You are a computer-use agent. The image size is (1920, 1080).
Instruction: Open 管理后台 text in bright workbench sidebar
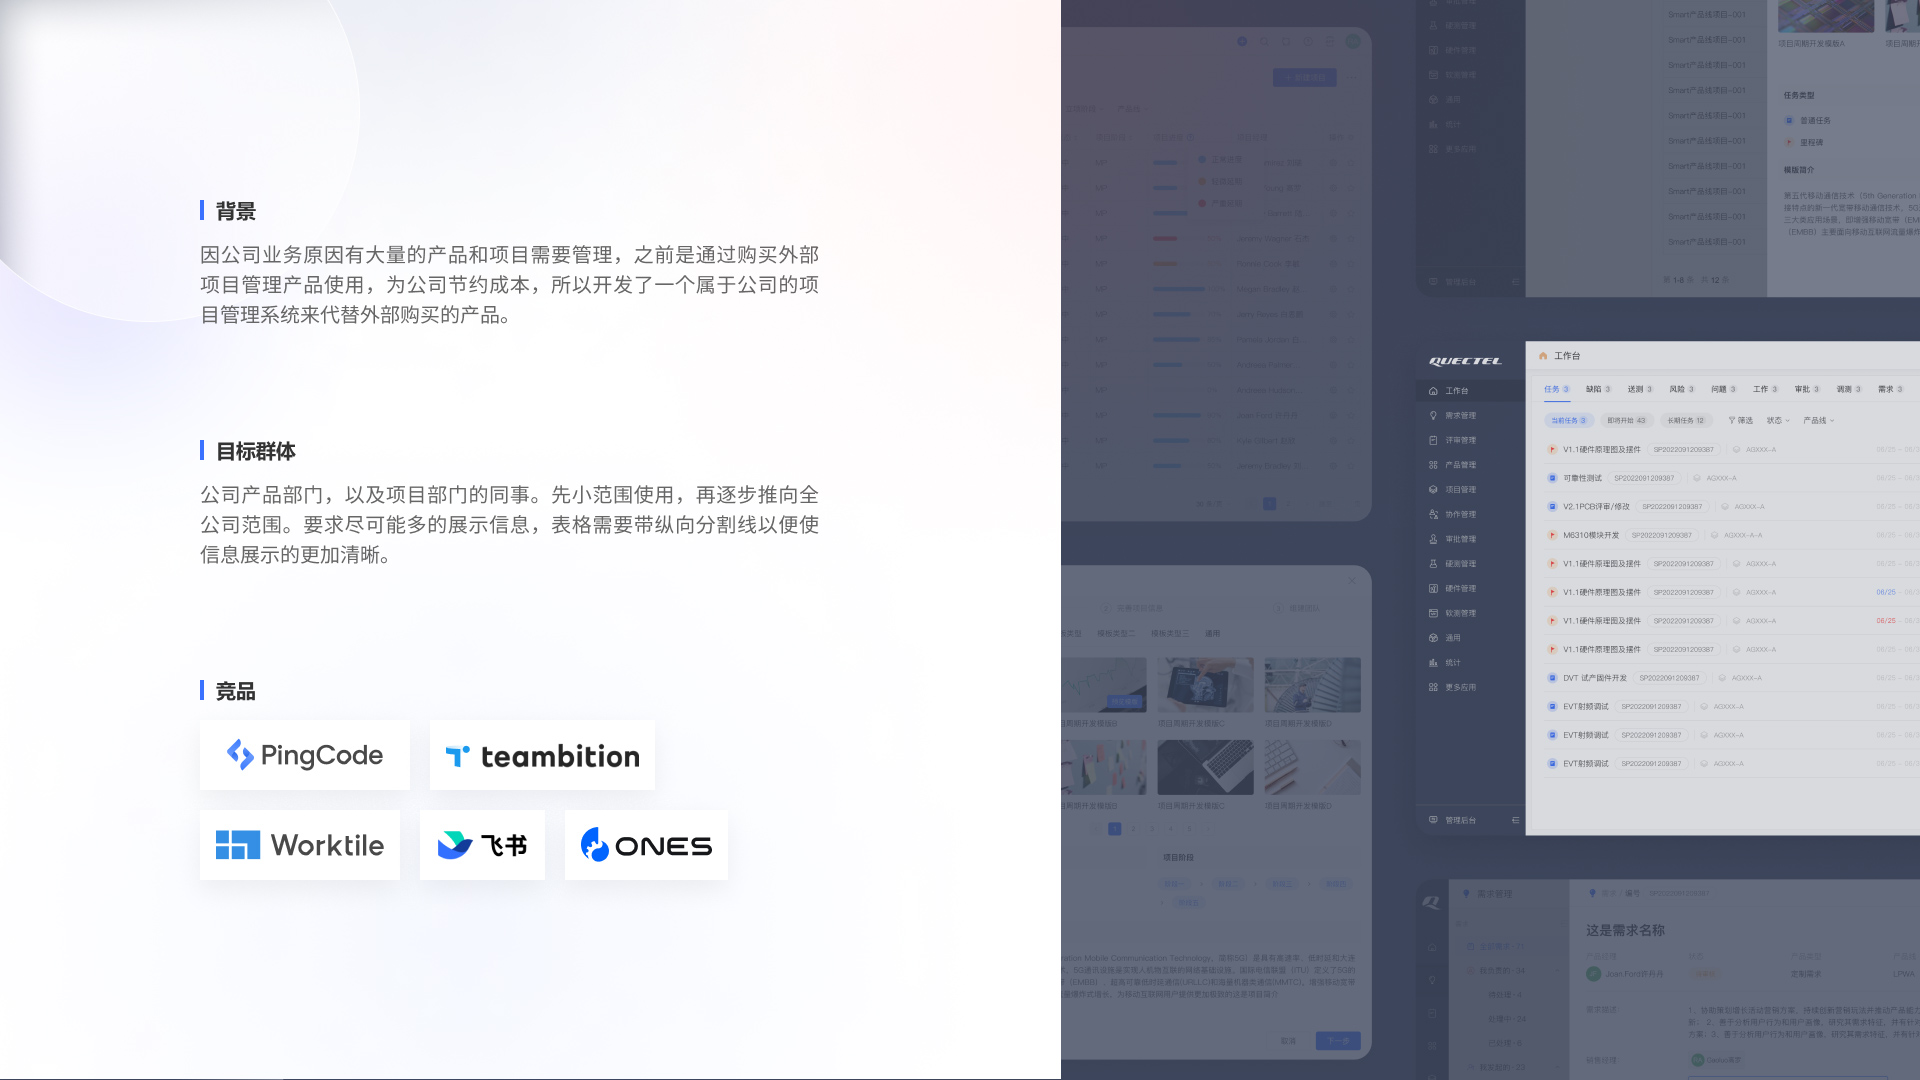tap(1460, 820)
